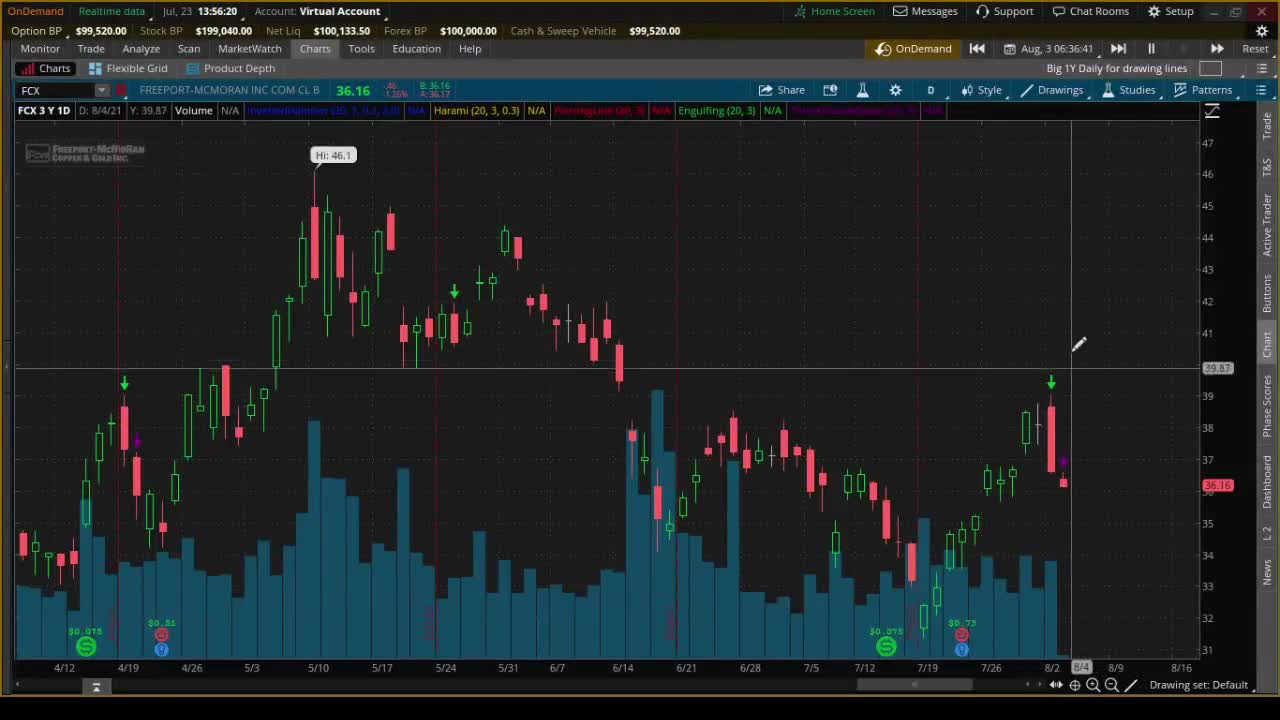Zoom in with the magnifier plus icon
Screen dimensions: 1280x720
[x=1093, y=685]
